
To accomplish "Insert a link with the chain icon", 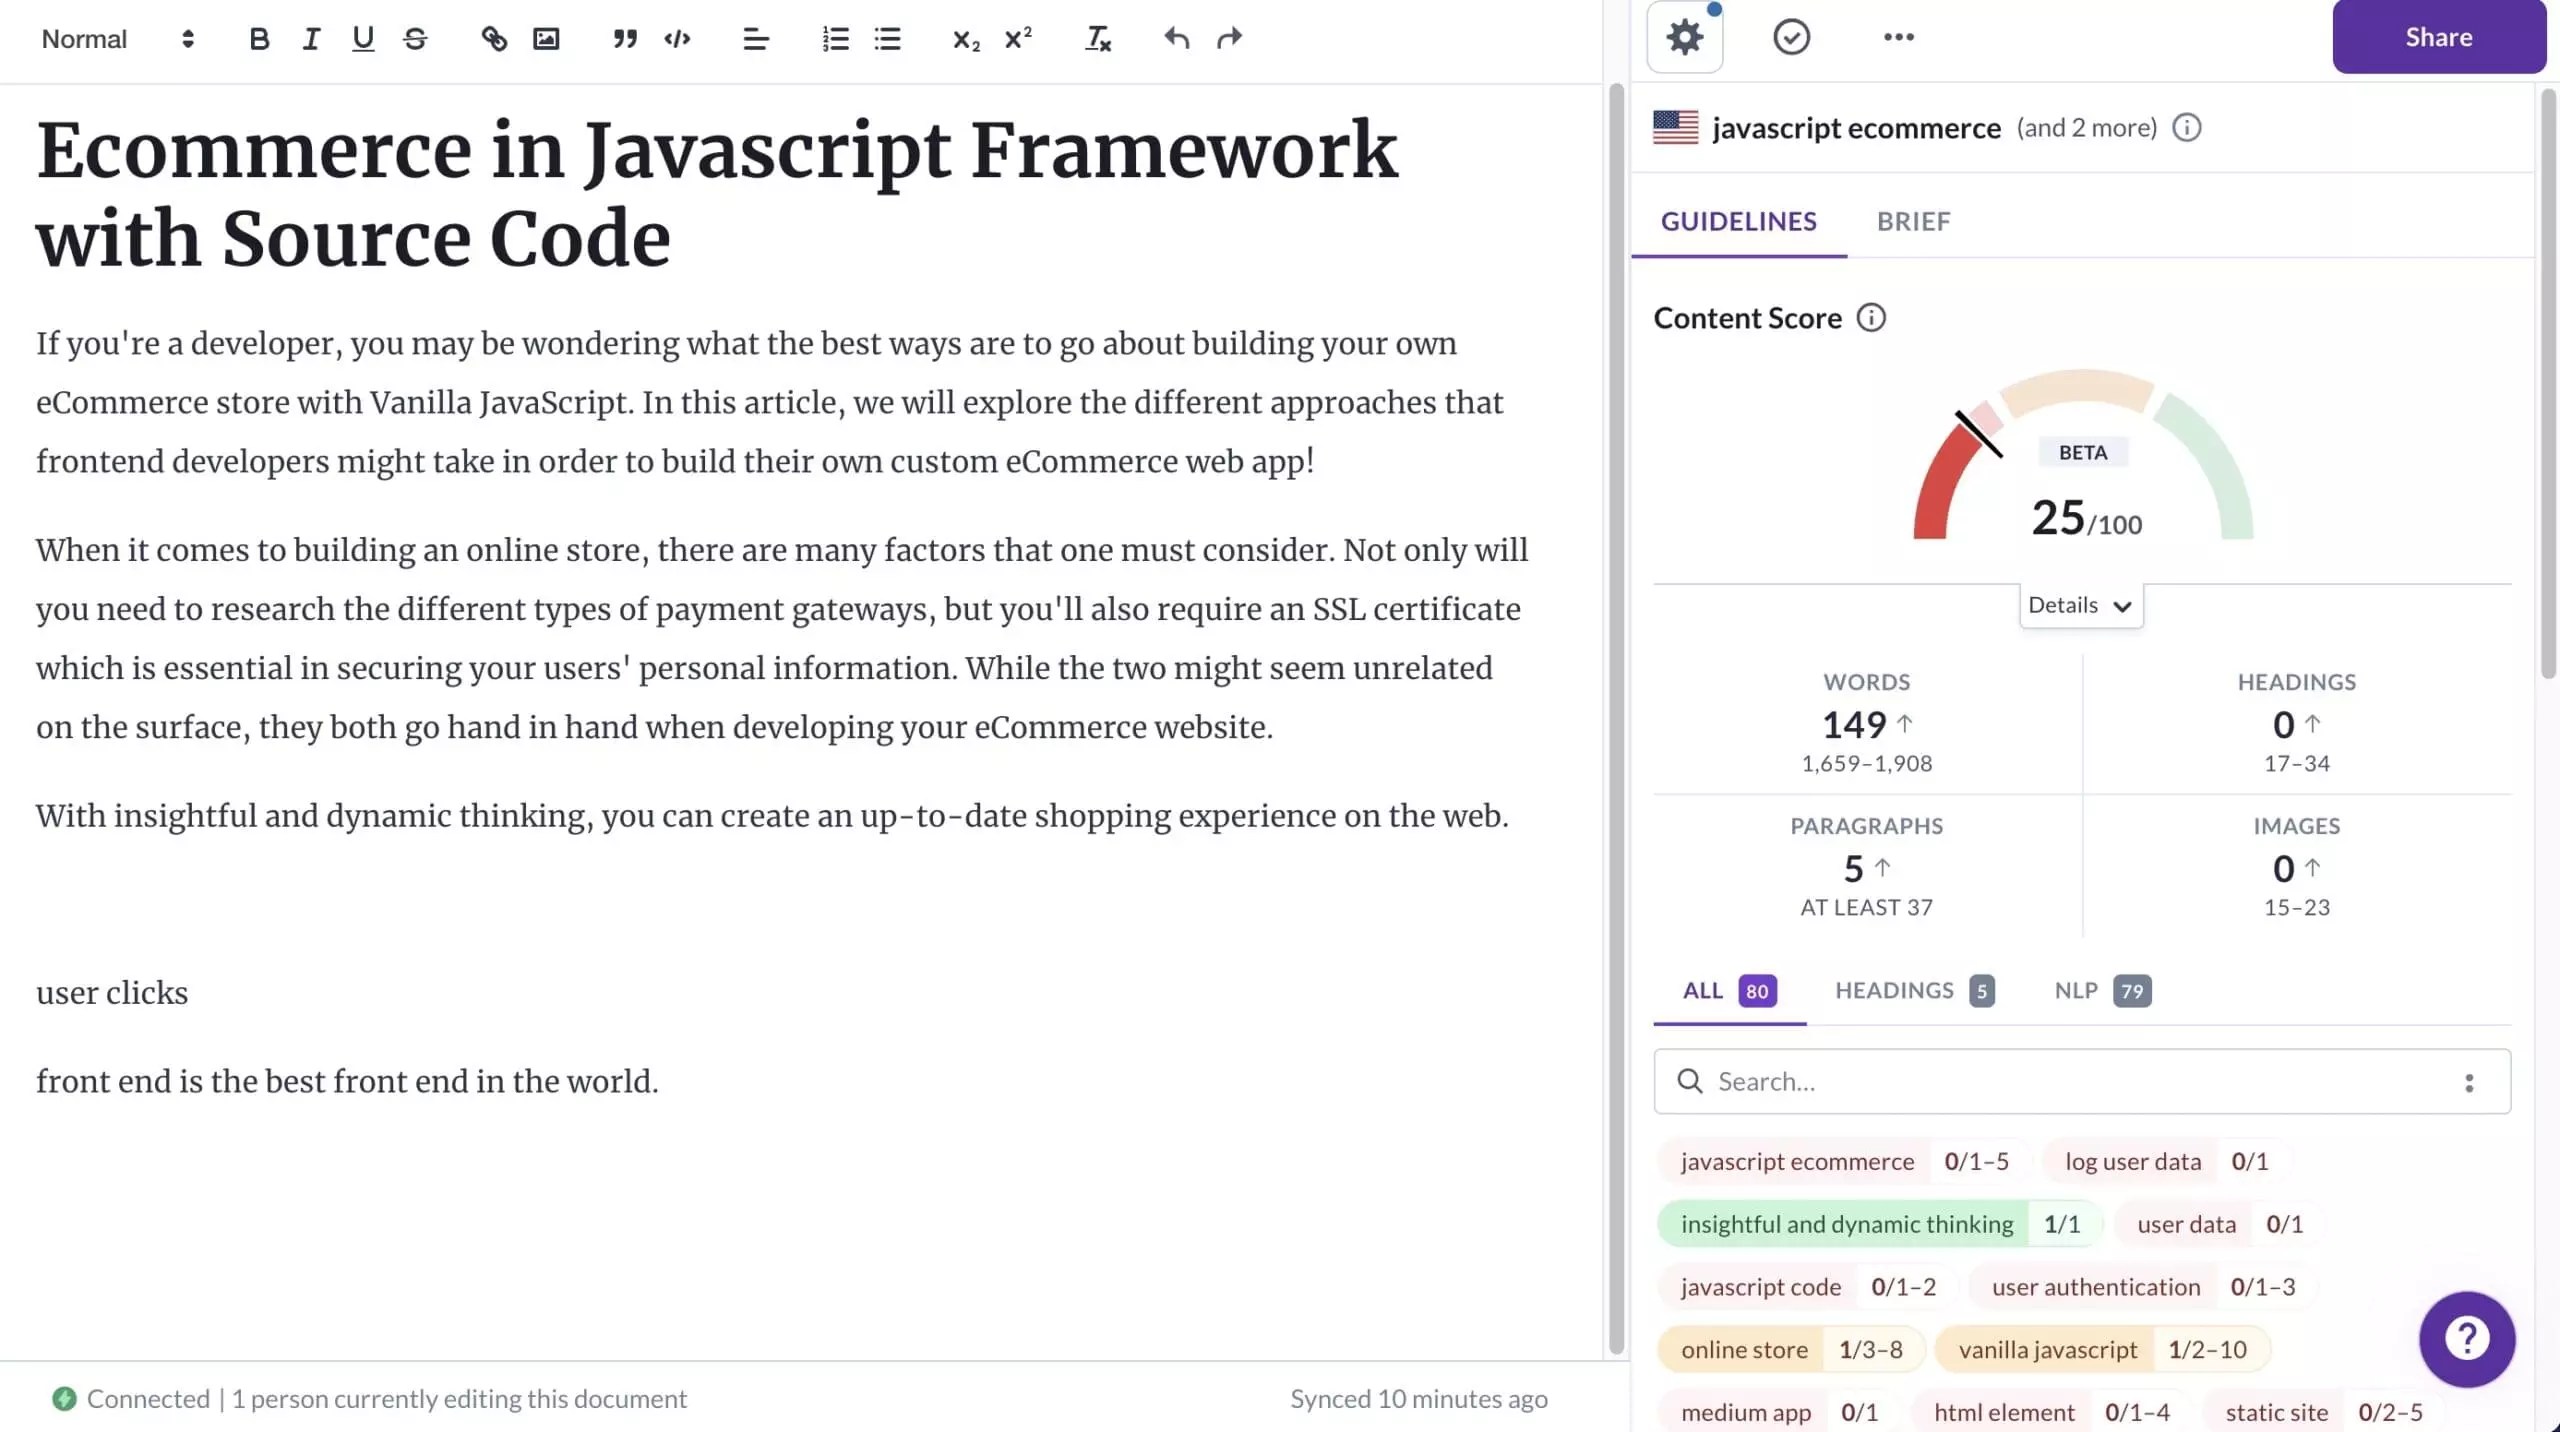I will pyautogui.click(x=494, y=39).
